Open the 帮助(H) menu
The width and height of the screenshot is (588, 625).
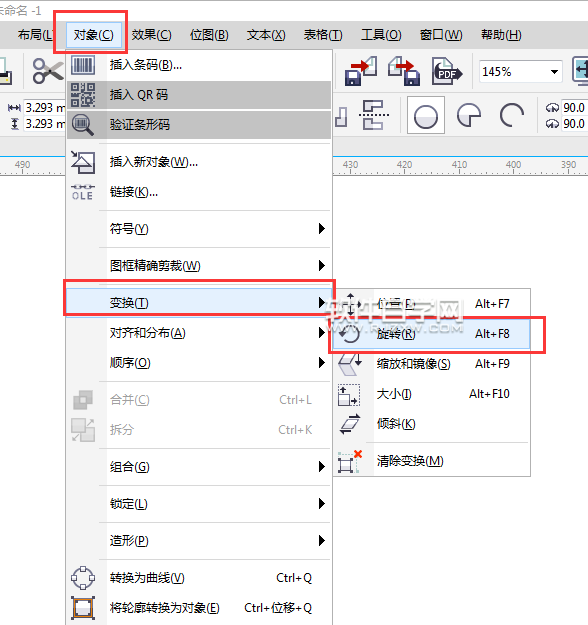(x=501, y=35)
